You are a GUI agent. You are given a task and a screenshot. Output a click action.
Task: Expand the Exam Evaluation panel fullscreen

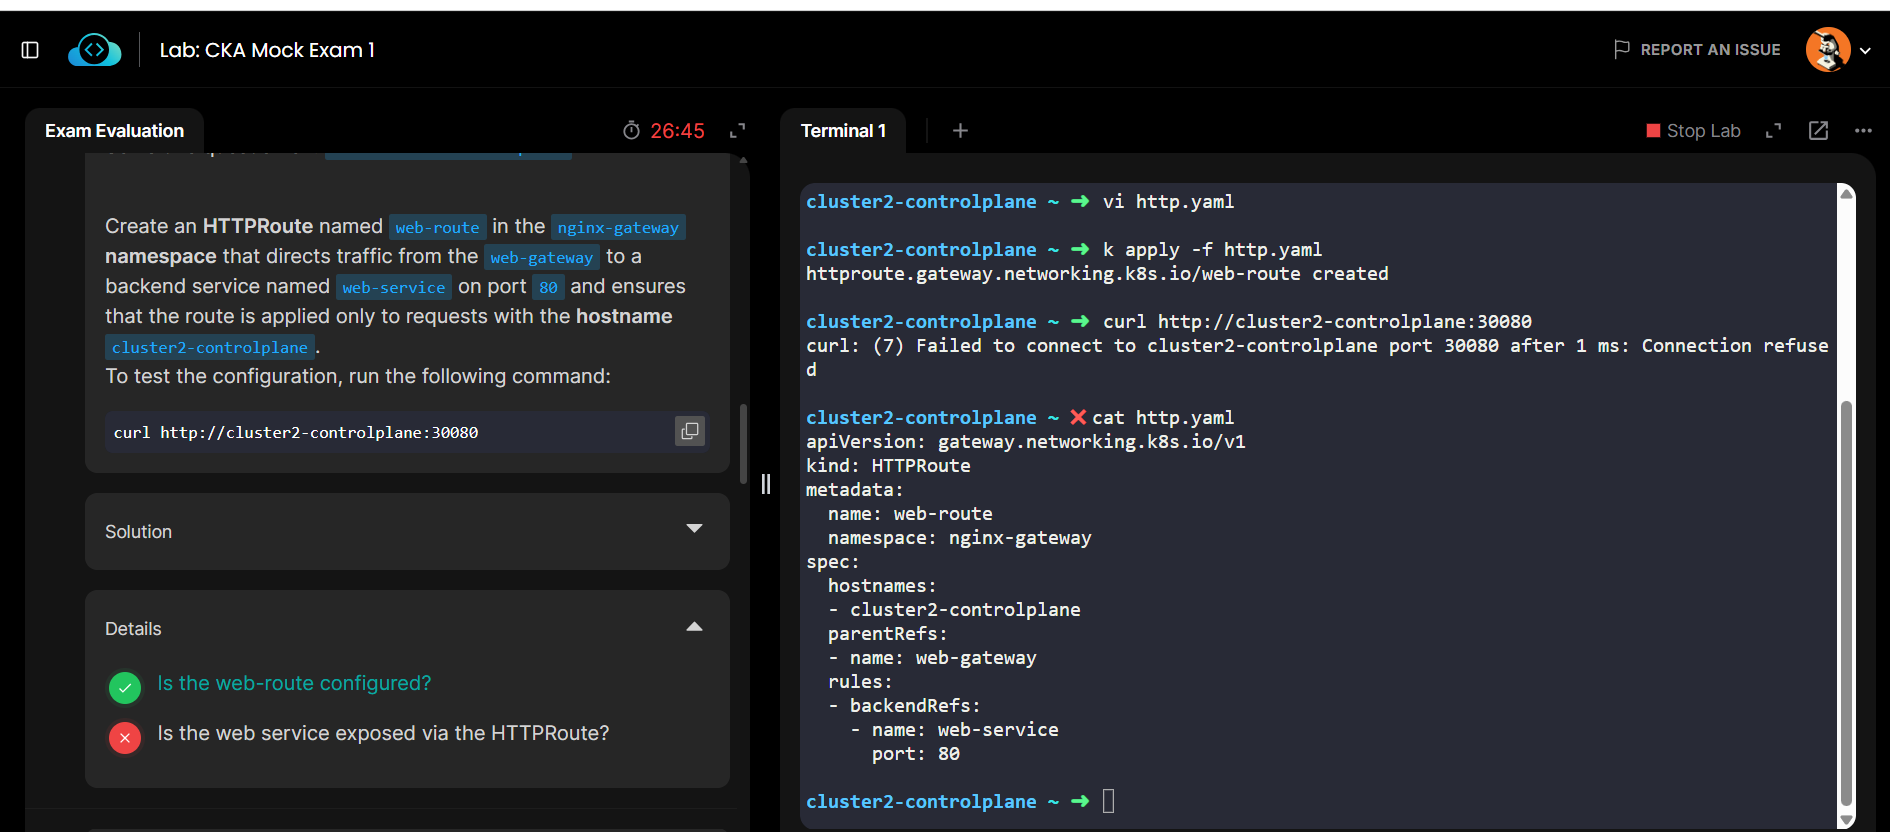click(738, 131)
